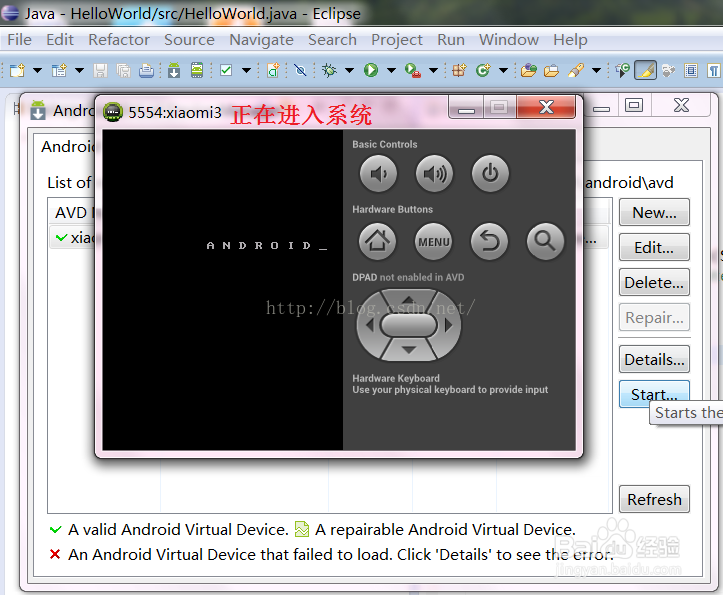Viewport: 723px width, 595px height.
Task: Click the DPAD right arrow in the emulator
Action: (x=448, y=325)
